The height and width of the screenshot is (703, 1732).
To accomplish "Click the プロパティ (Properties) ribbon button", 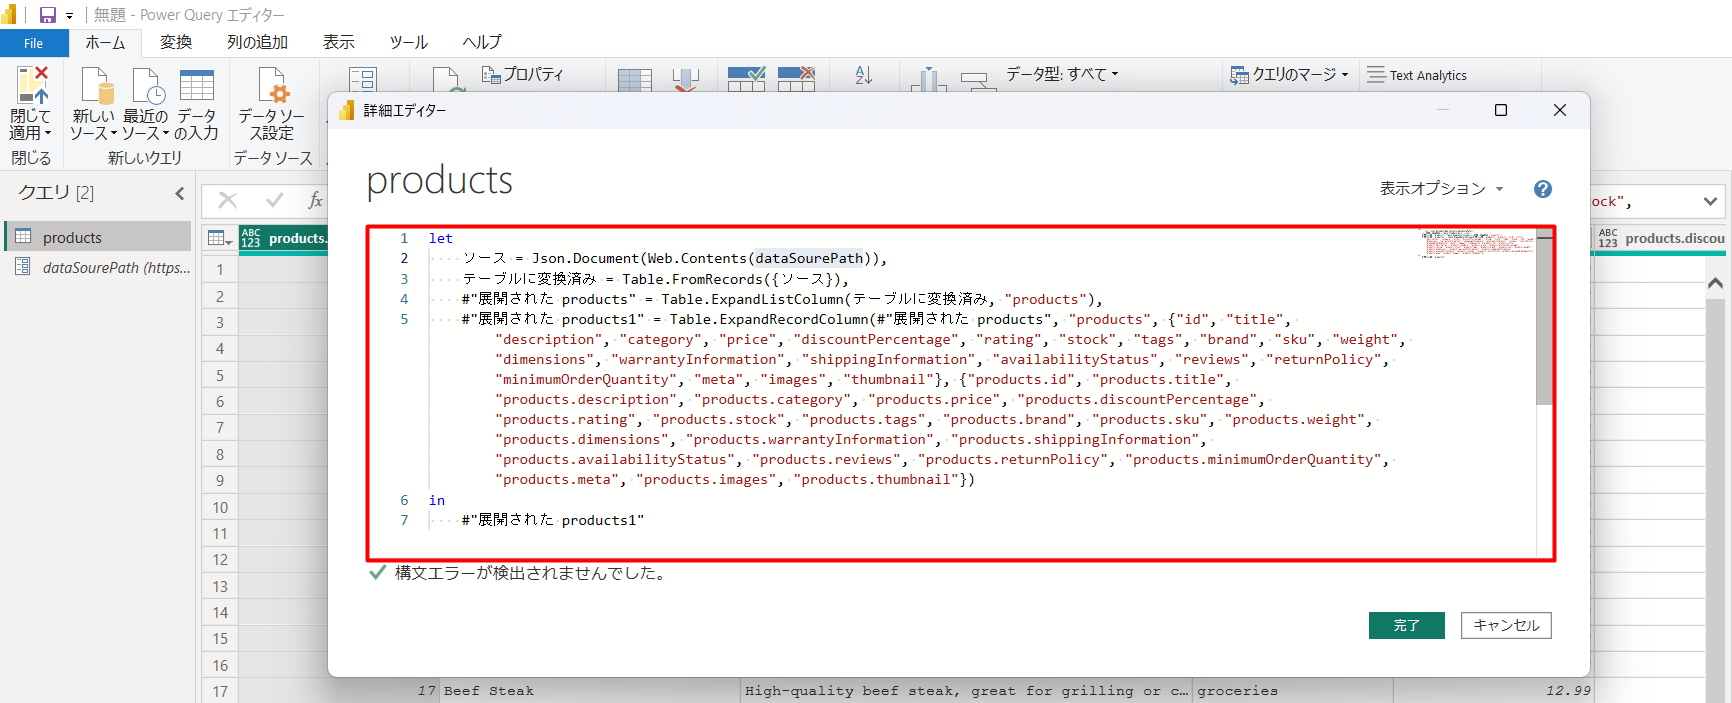I will point(523,75).
